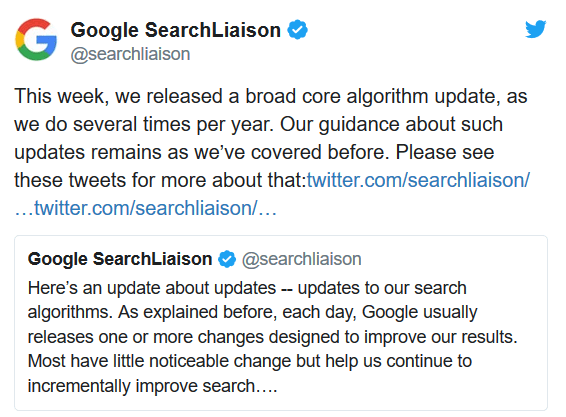Viewport: 566px width, 417px height.
Task: Open Twitter via the blue bird icon
Action: 536,29
